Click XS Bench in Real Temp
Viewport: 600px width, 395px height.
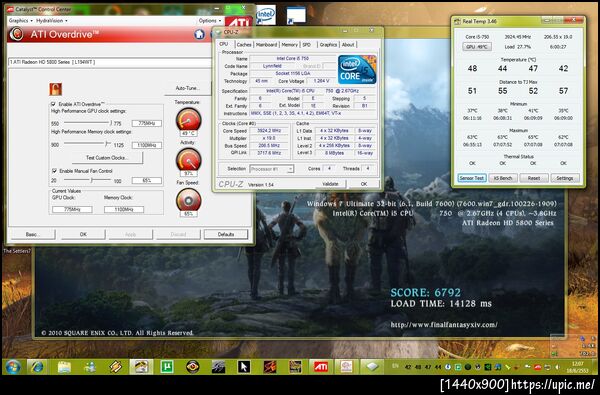[x=503, y=178]
